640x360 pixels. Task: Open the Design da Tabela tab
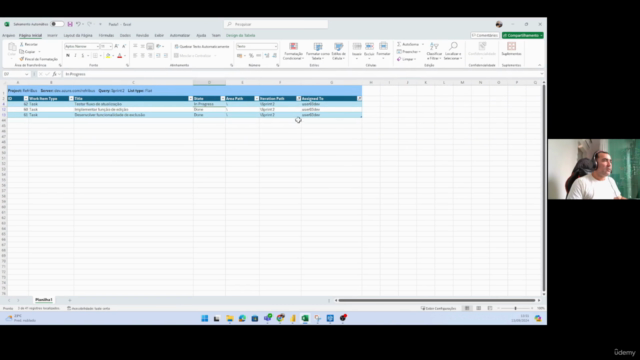[x=240, y=36]
